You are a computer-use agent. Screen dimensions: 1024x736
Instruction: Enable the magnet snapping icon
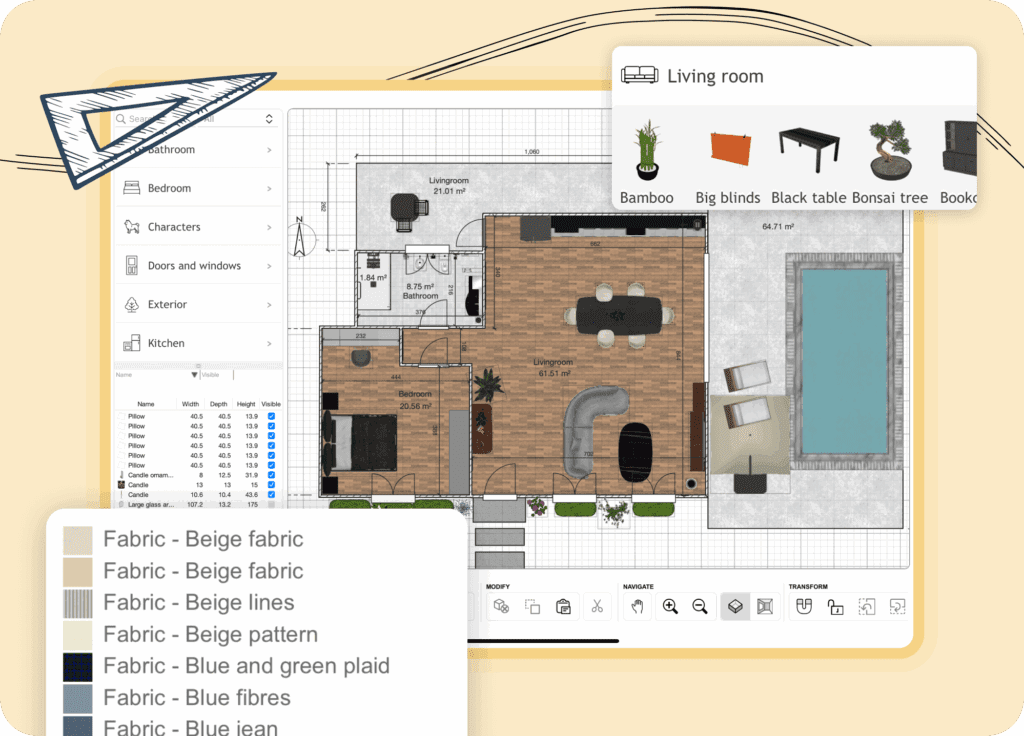(803, 606)
